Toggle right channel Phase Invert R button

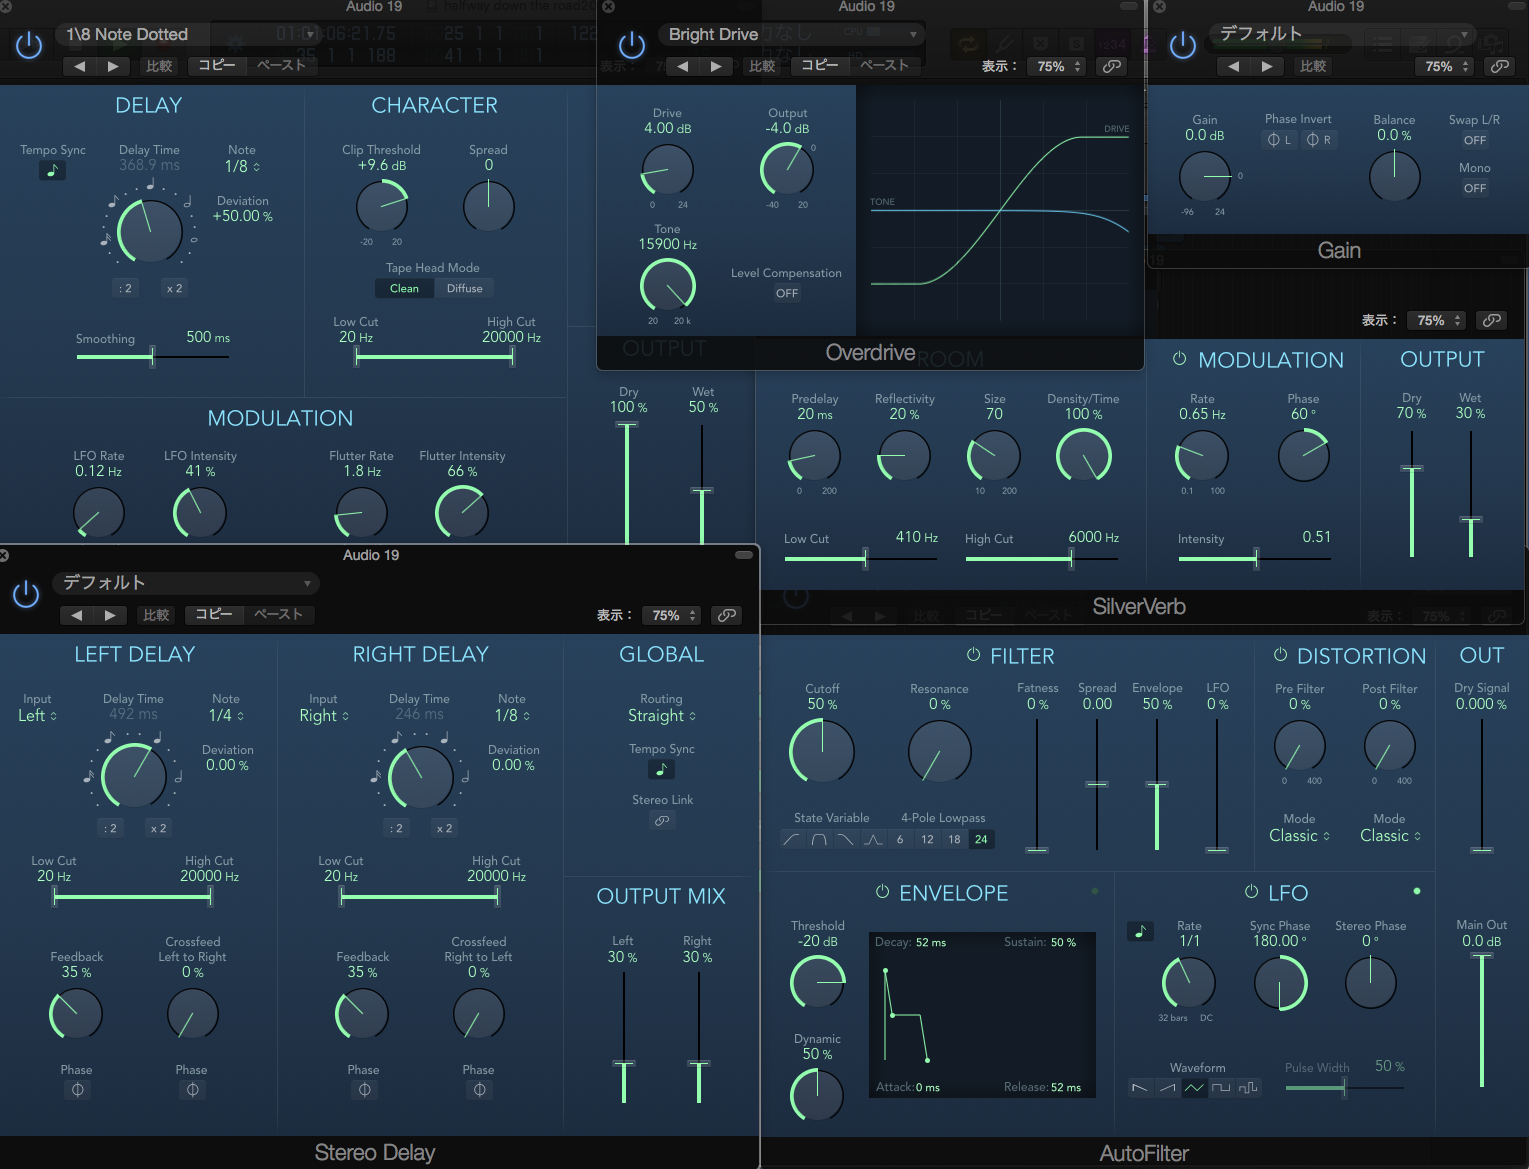pyautogui.click(x=1319, y=140)
